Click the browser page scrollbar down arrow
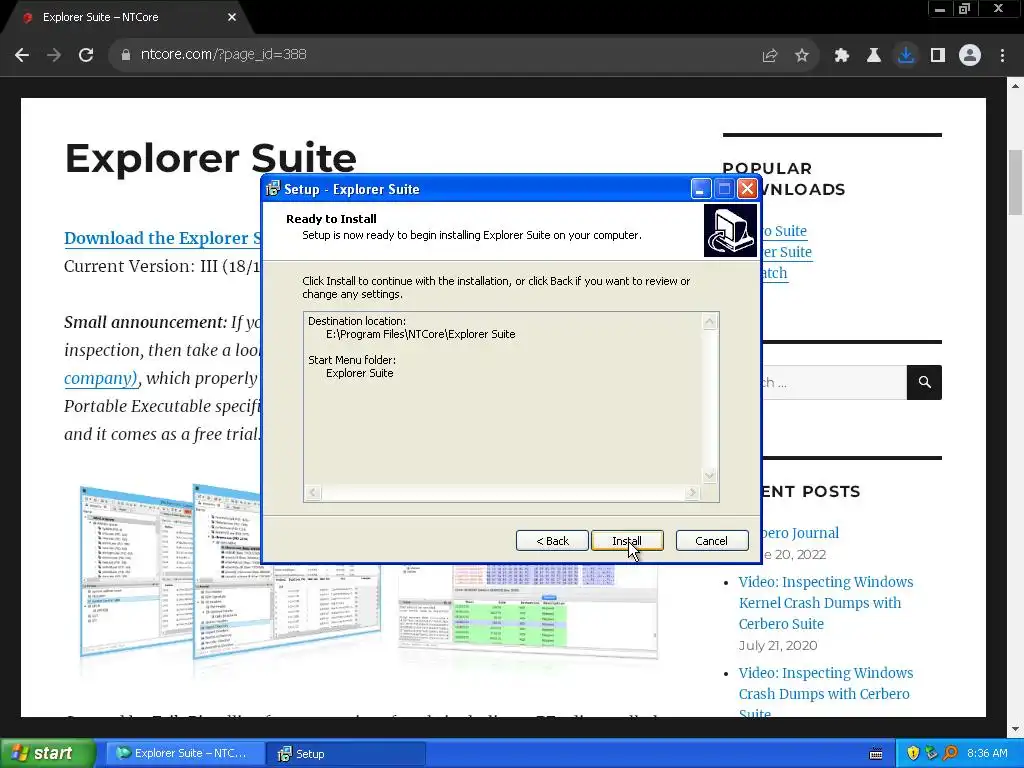This screenshot has height=768, width=1024. tap(1015, 728)
